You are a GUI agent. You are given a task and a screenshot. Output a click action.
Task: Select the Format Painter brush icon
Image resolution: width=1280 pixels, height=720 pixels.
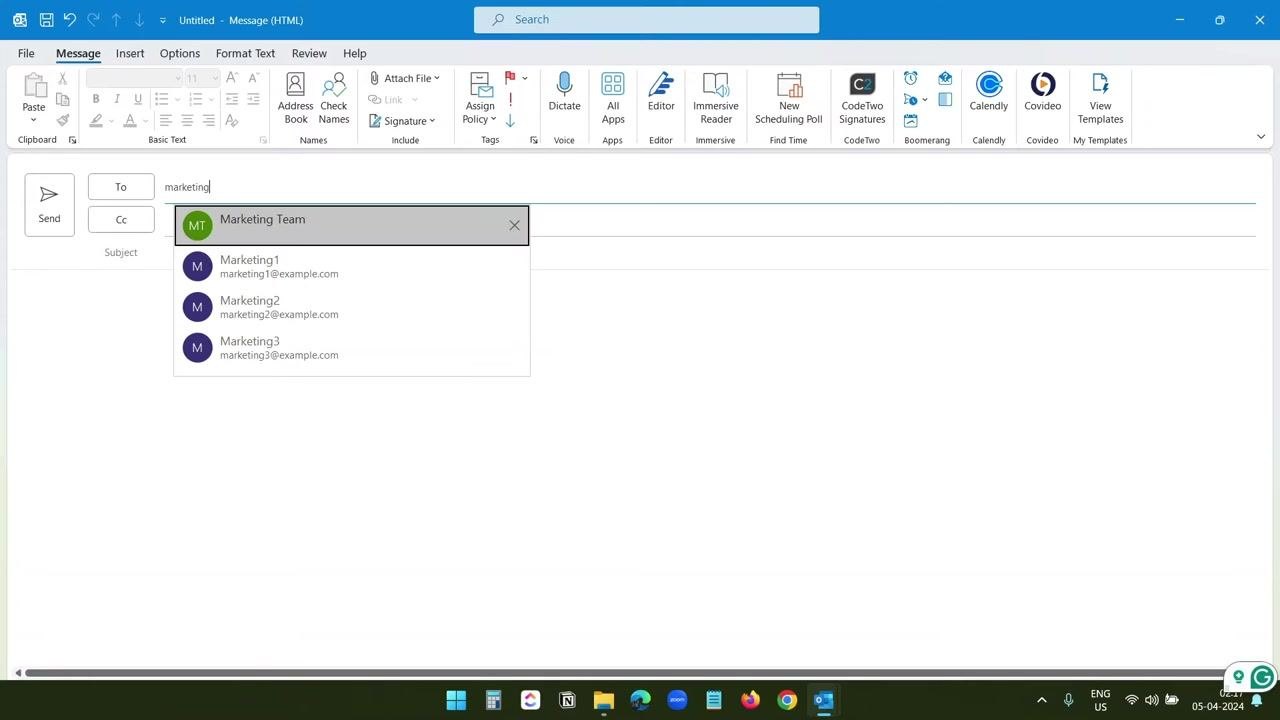click(62, 120)
